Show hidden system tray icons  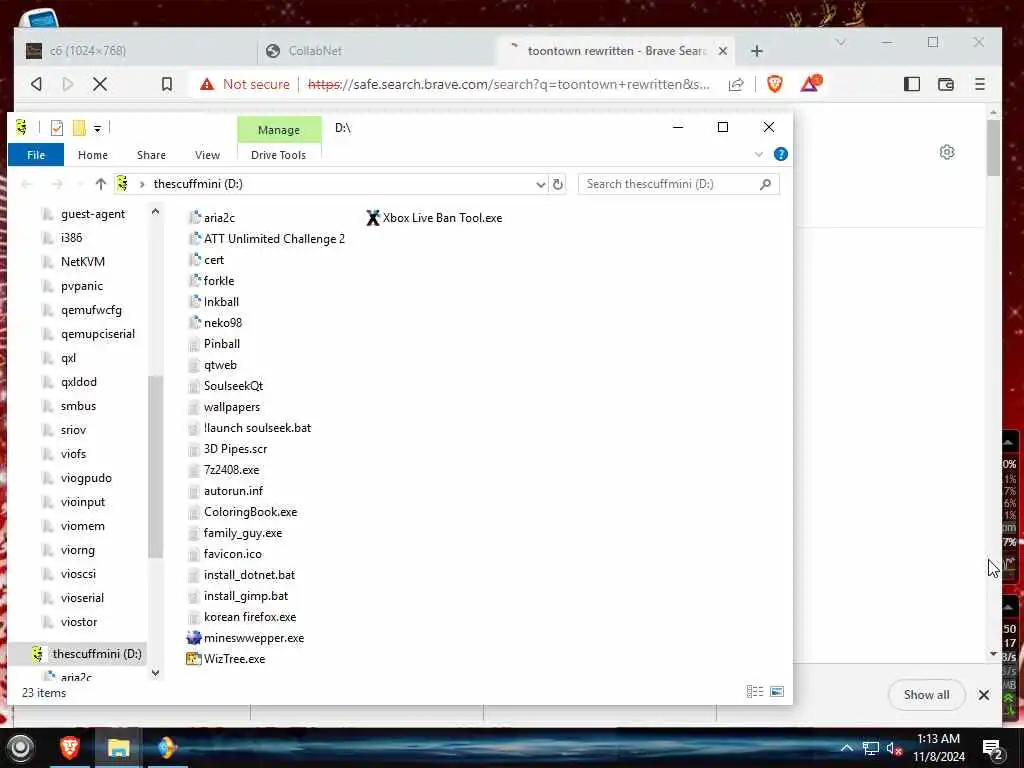[846, 748]
